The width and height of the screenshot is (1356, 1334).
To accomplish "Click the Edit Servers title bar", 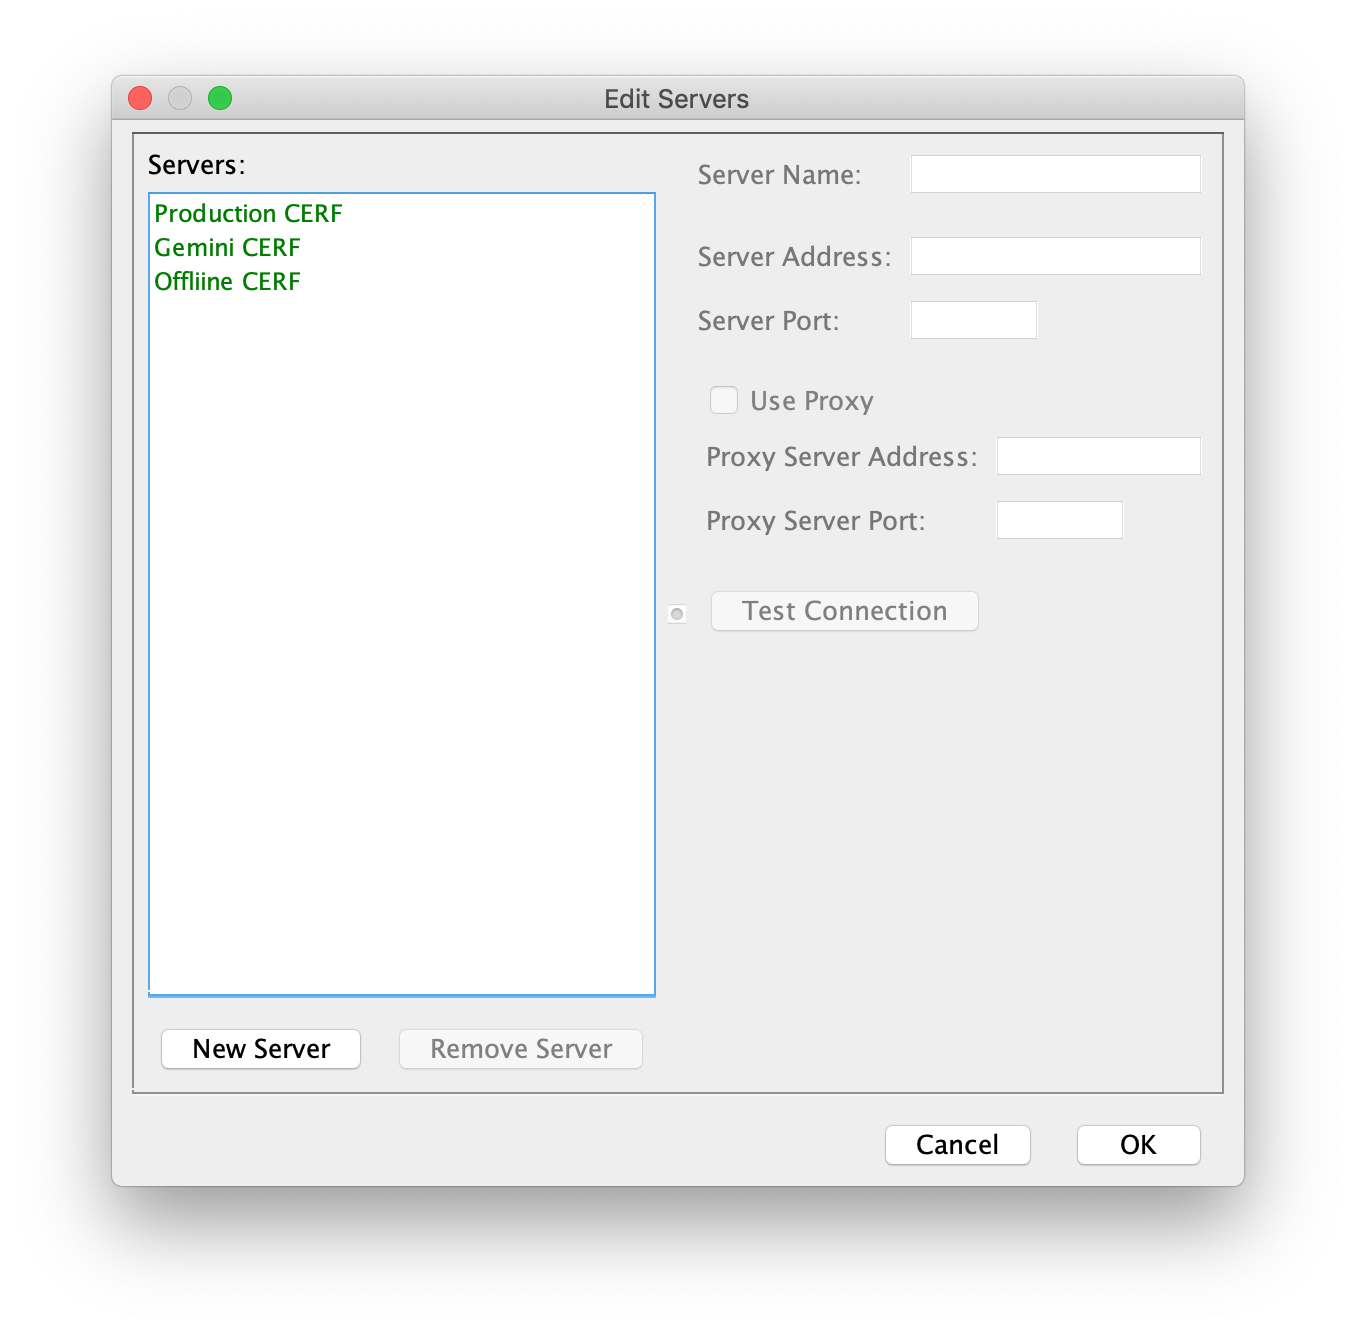I will pos(676,99).
